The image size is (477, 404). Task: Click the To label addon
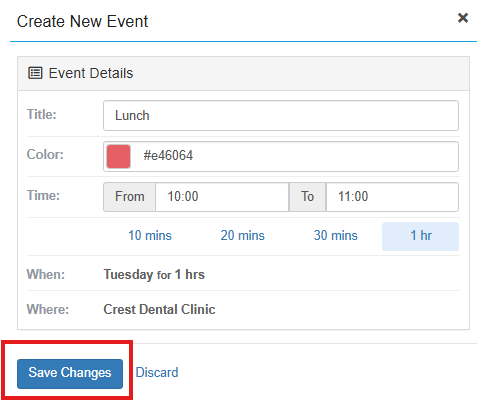(x=307, y=197)
